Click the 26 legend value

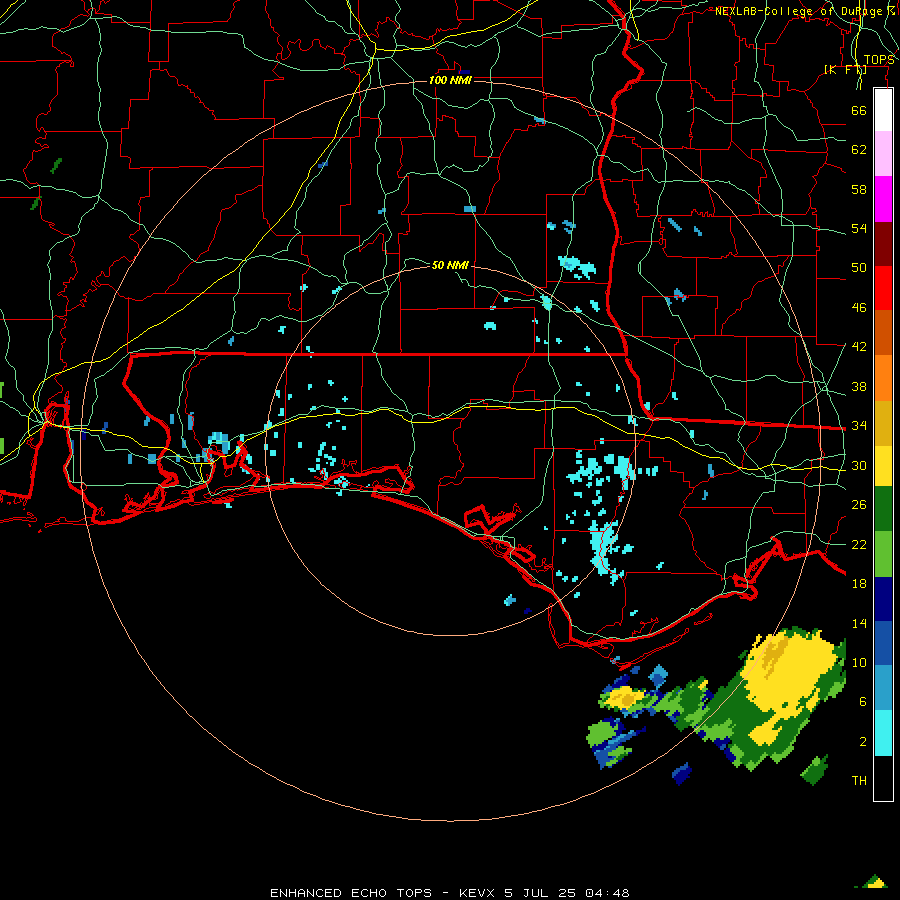pos(859,505)
